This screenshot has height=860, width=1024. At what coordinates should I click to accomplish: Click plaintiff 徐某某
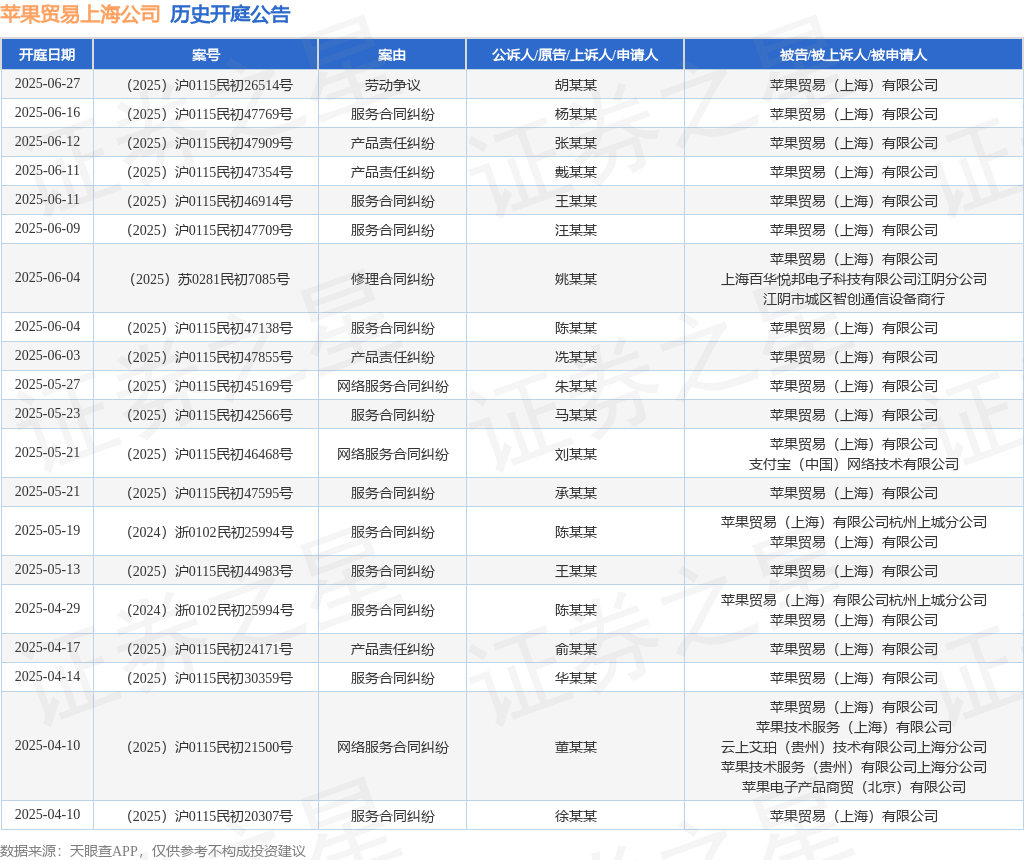point(575,816)
